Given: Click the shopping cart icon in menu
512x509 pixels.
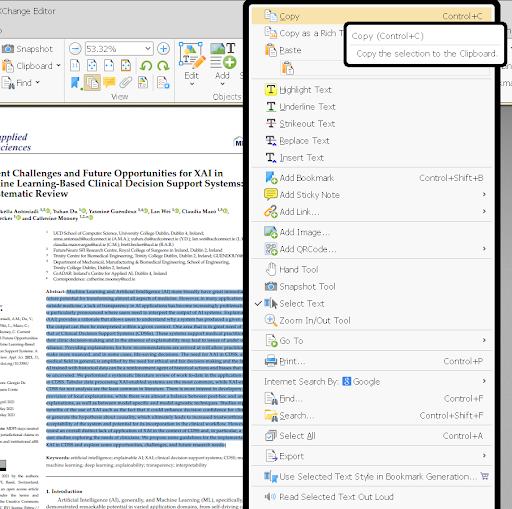Looking at the screenshot, I should [484, 476].
